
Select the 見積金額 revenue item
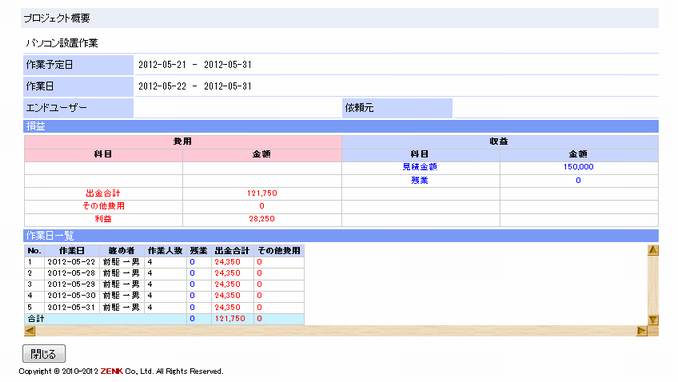coord(419,167)
